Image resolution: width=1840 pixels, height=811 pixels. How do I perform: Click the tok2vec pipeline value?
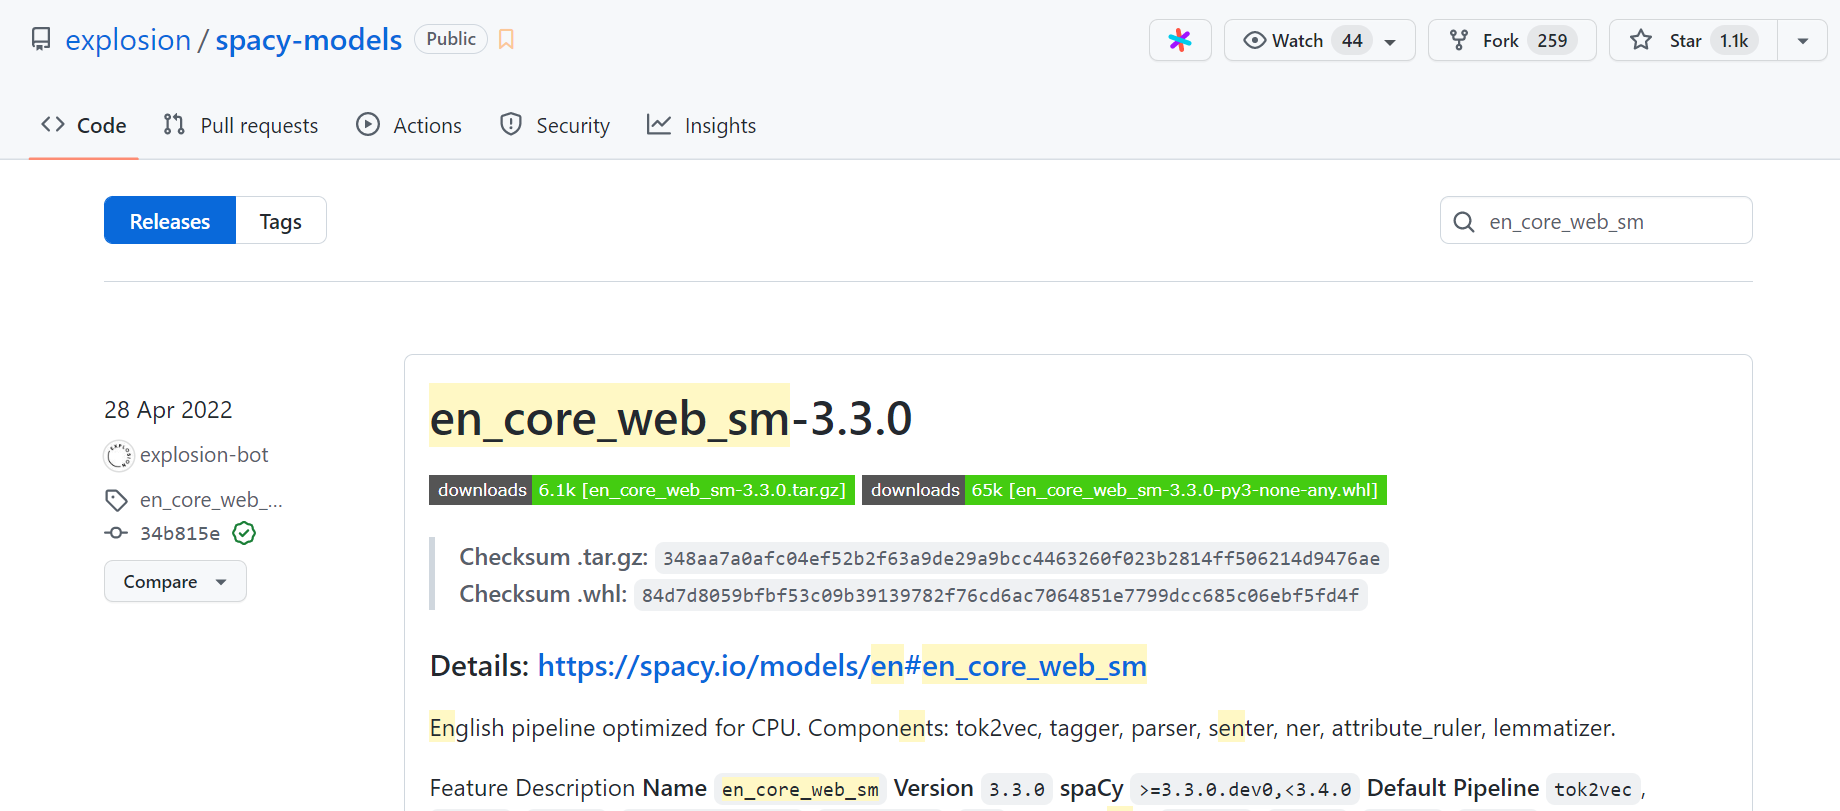point(1593,789)
